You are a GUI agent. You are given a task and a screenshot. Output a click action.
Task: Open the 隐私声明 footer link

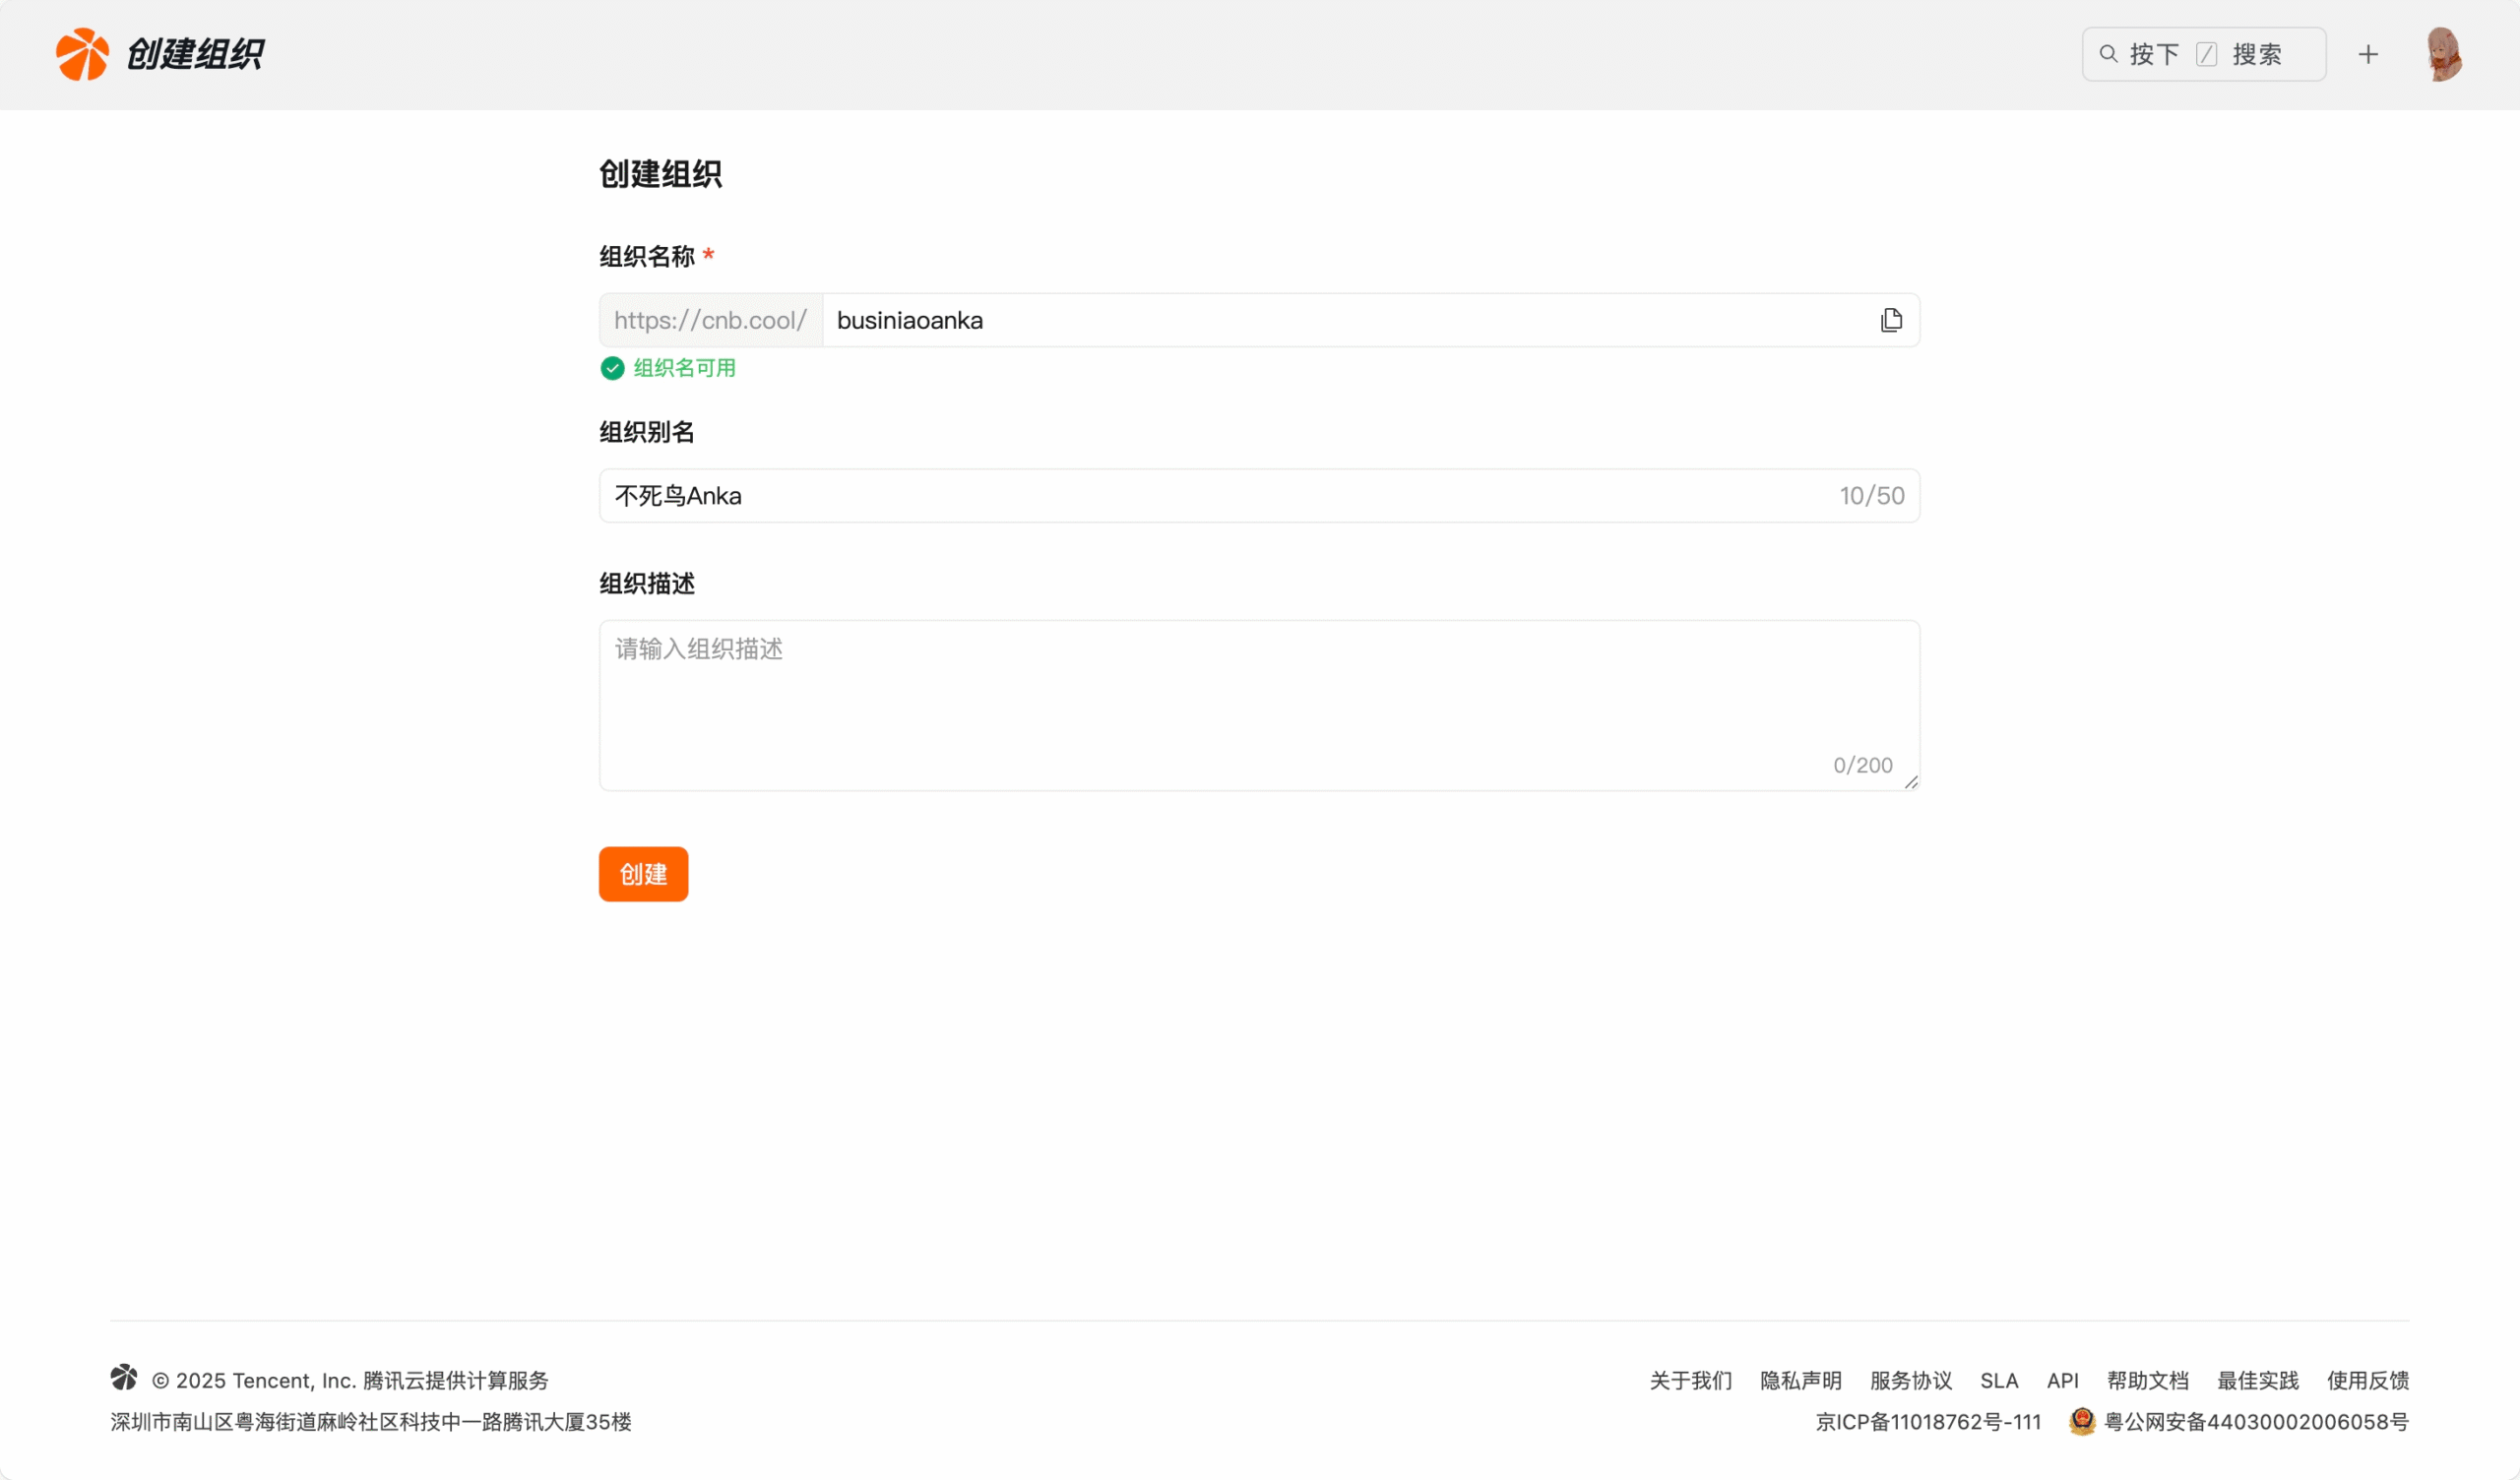coord(1800,1380)
